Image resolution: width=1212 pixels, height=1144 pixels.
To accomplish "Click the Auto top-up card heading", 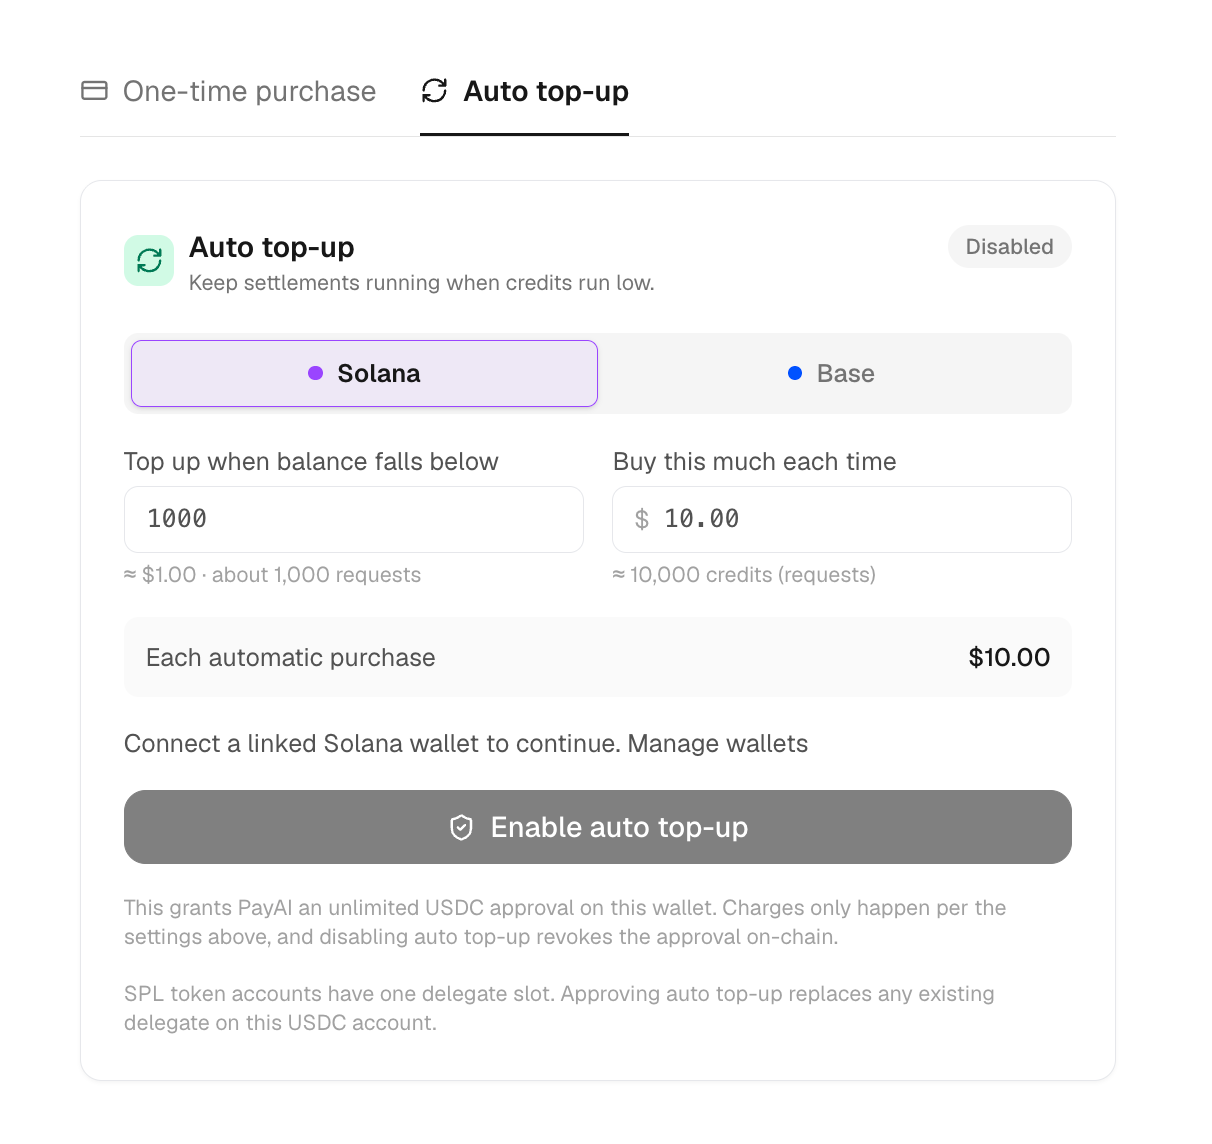I will [272, 247].
